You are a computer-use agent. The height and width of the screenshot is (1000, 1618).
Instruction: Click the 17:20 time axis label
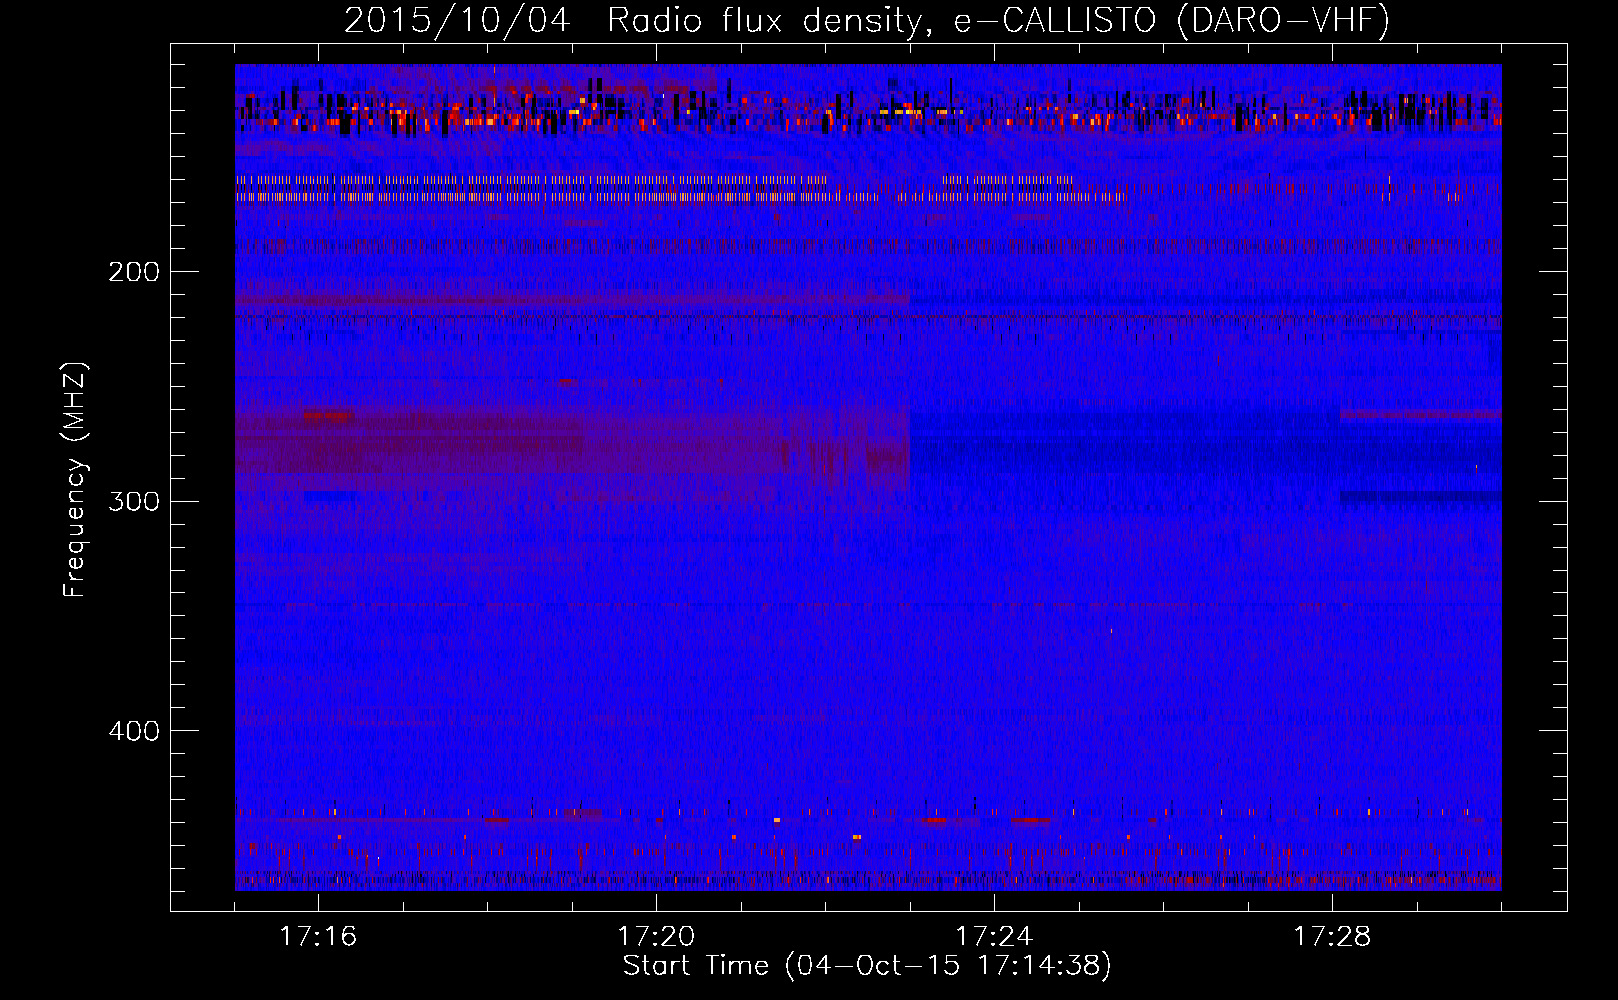(x=656, y=937)
